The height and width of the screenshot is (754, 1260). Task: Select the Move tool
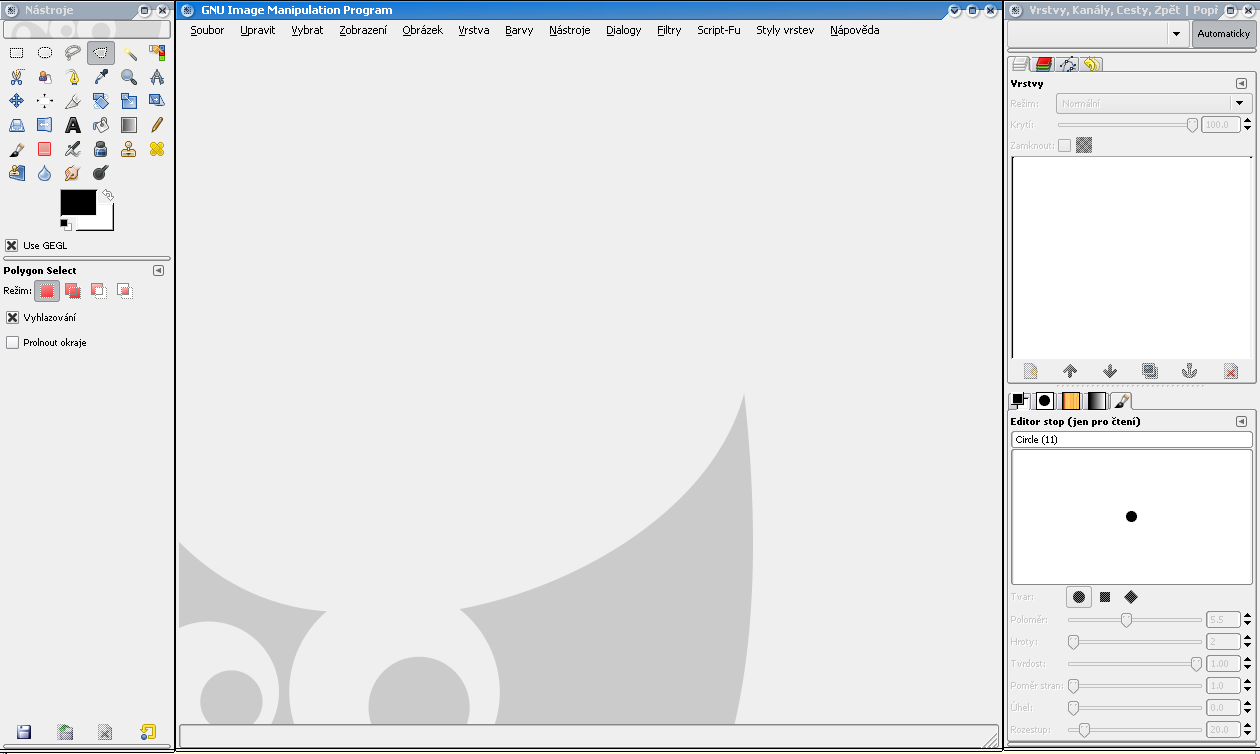17,101
